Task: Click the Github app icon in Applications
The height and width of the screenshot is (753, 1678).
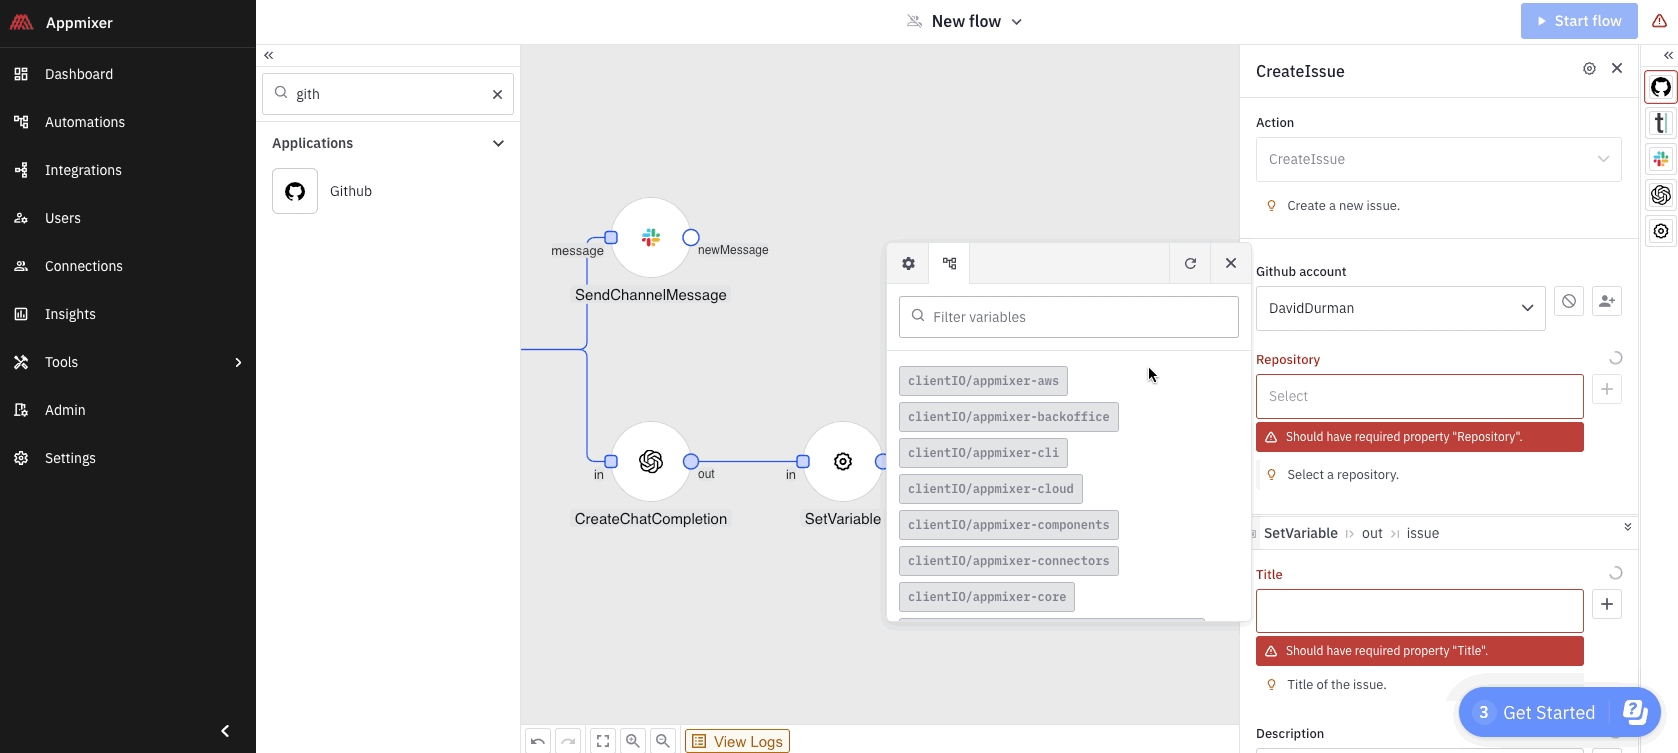Action: pyautogui.click(x=295, y=191)
